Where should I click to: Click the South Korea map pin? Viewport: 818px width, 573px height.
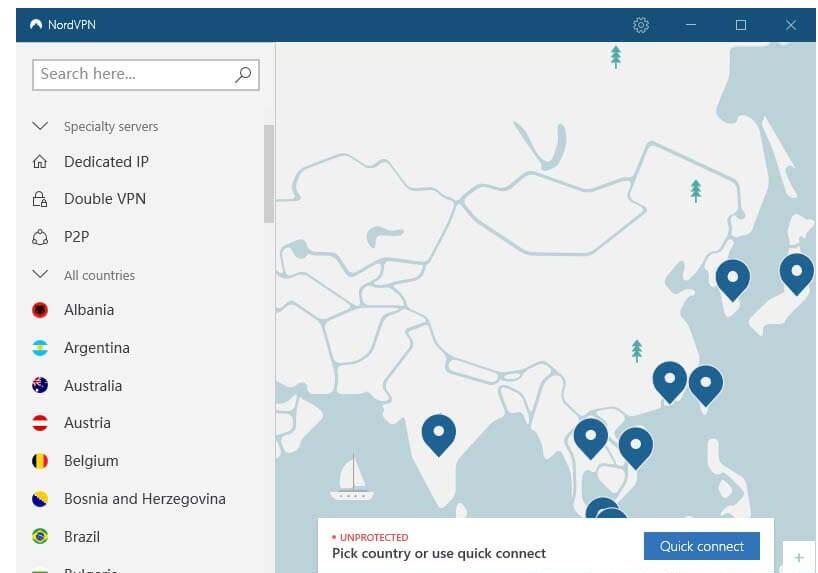(x=732, y=280)
